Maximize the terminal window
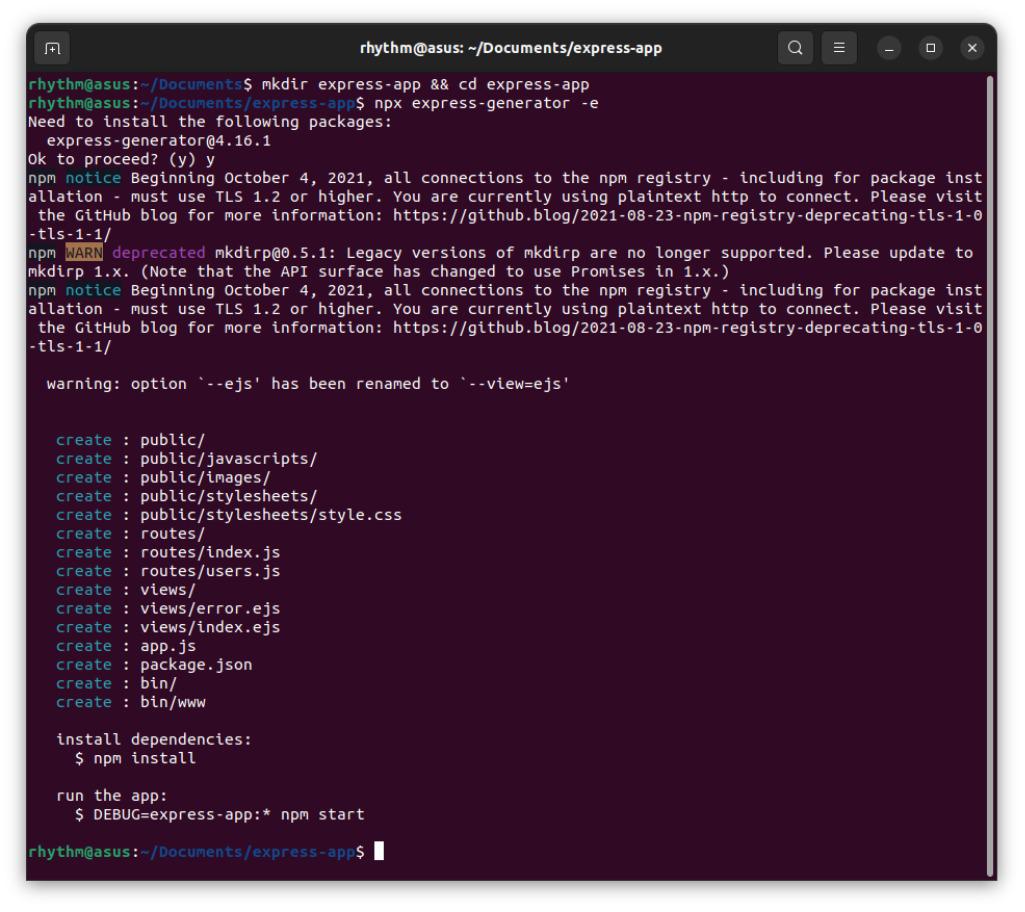The image size is (1025, 912). [x=930, y=48]
